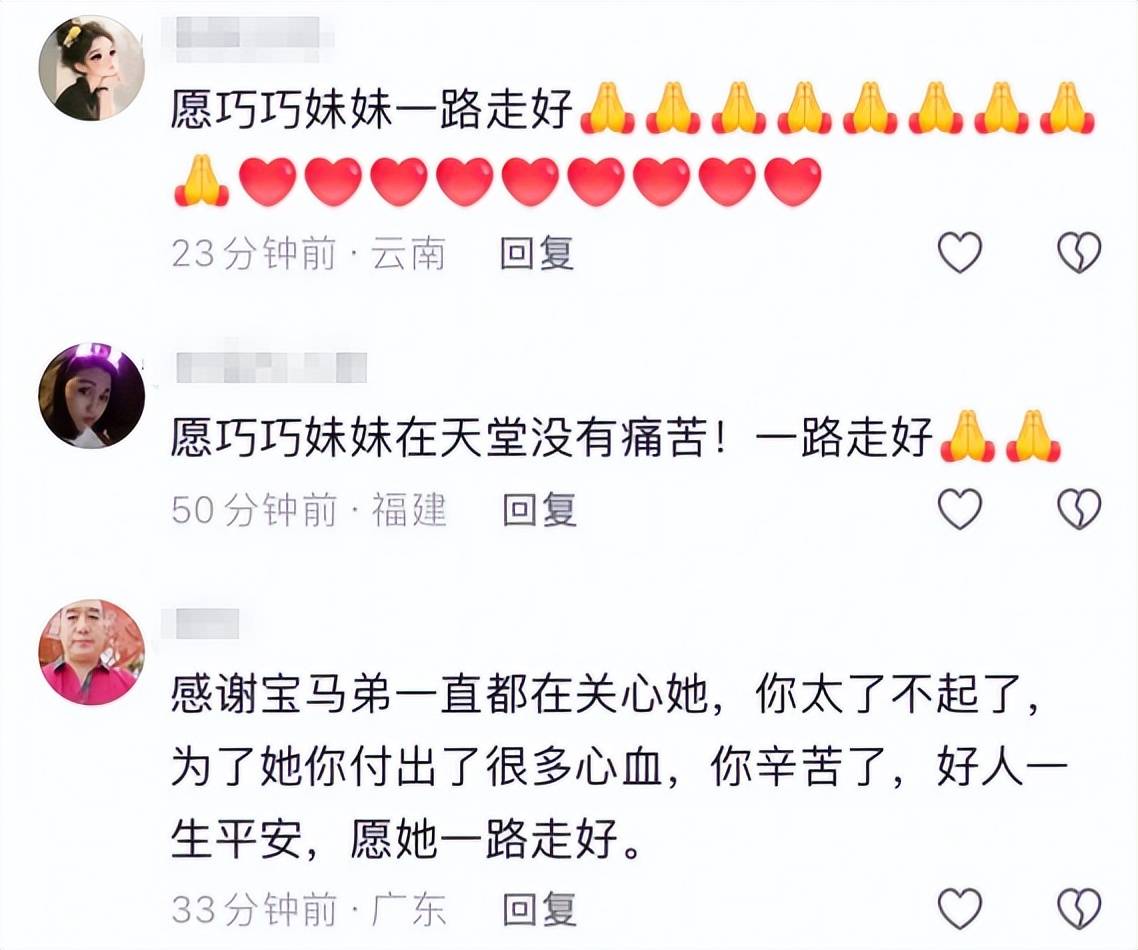Open blurred username of Guangdong commenter
Screen dimensions: 1138x950
coord(205,623)
